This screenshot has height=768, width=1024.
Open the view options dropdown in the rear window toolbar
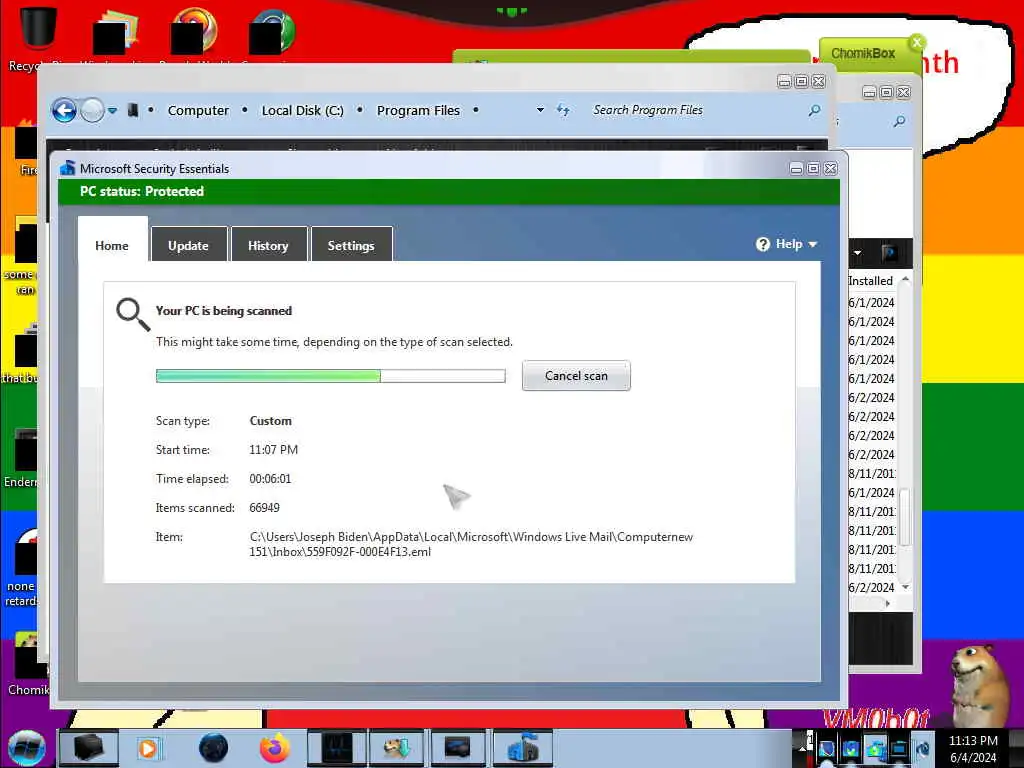pyautogui.click(x=857, y=253)
